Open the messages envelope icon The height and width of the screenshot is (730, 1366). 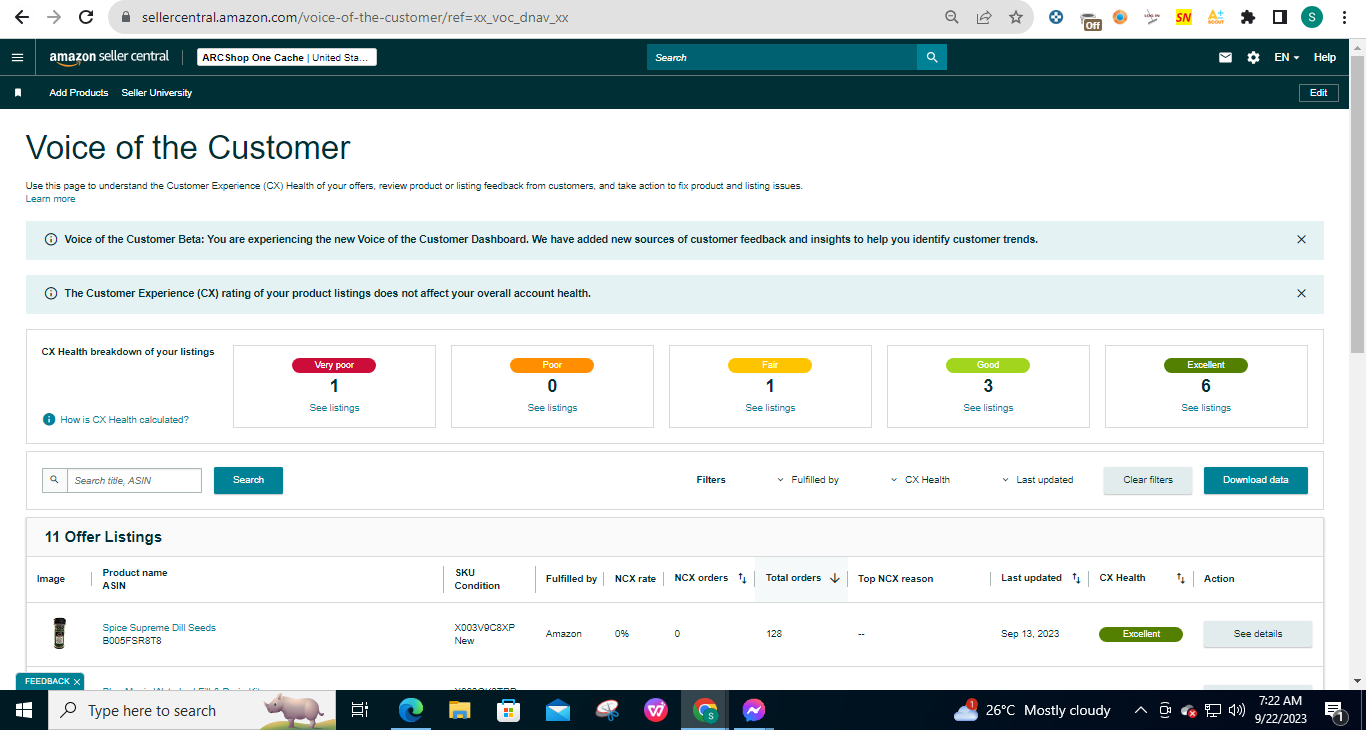[1225, 57]
